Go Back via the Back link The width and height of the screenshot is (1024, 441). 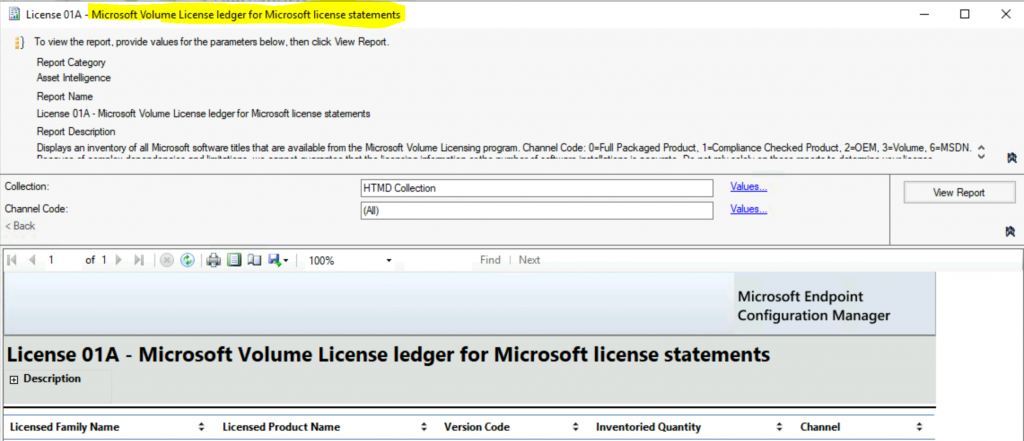click(20, 226)
